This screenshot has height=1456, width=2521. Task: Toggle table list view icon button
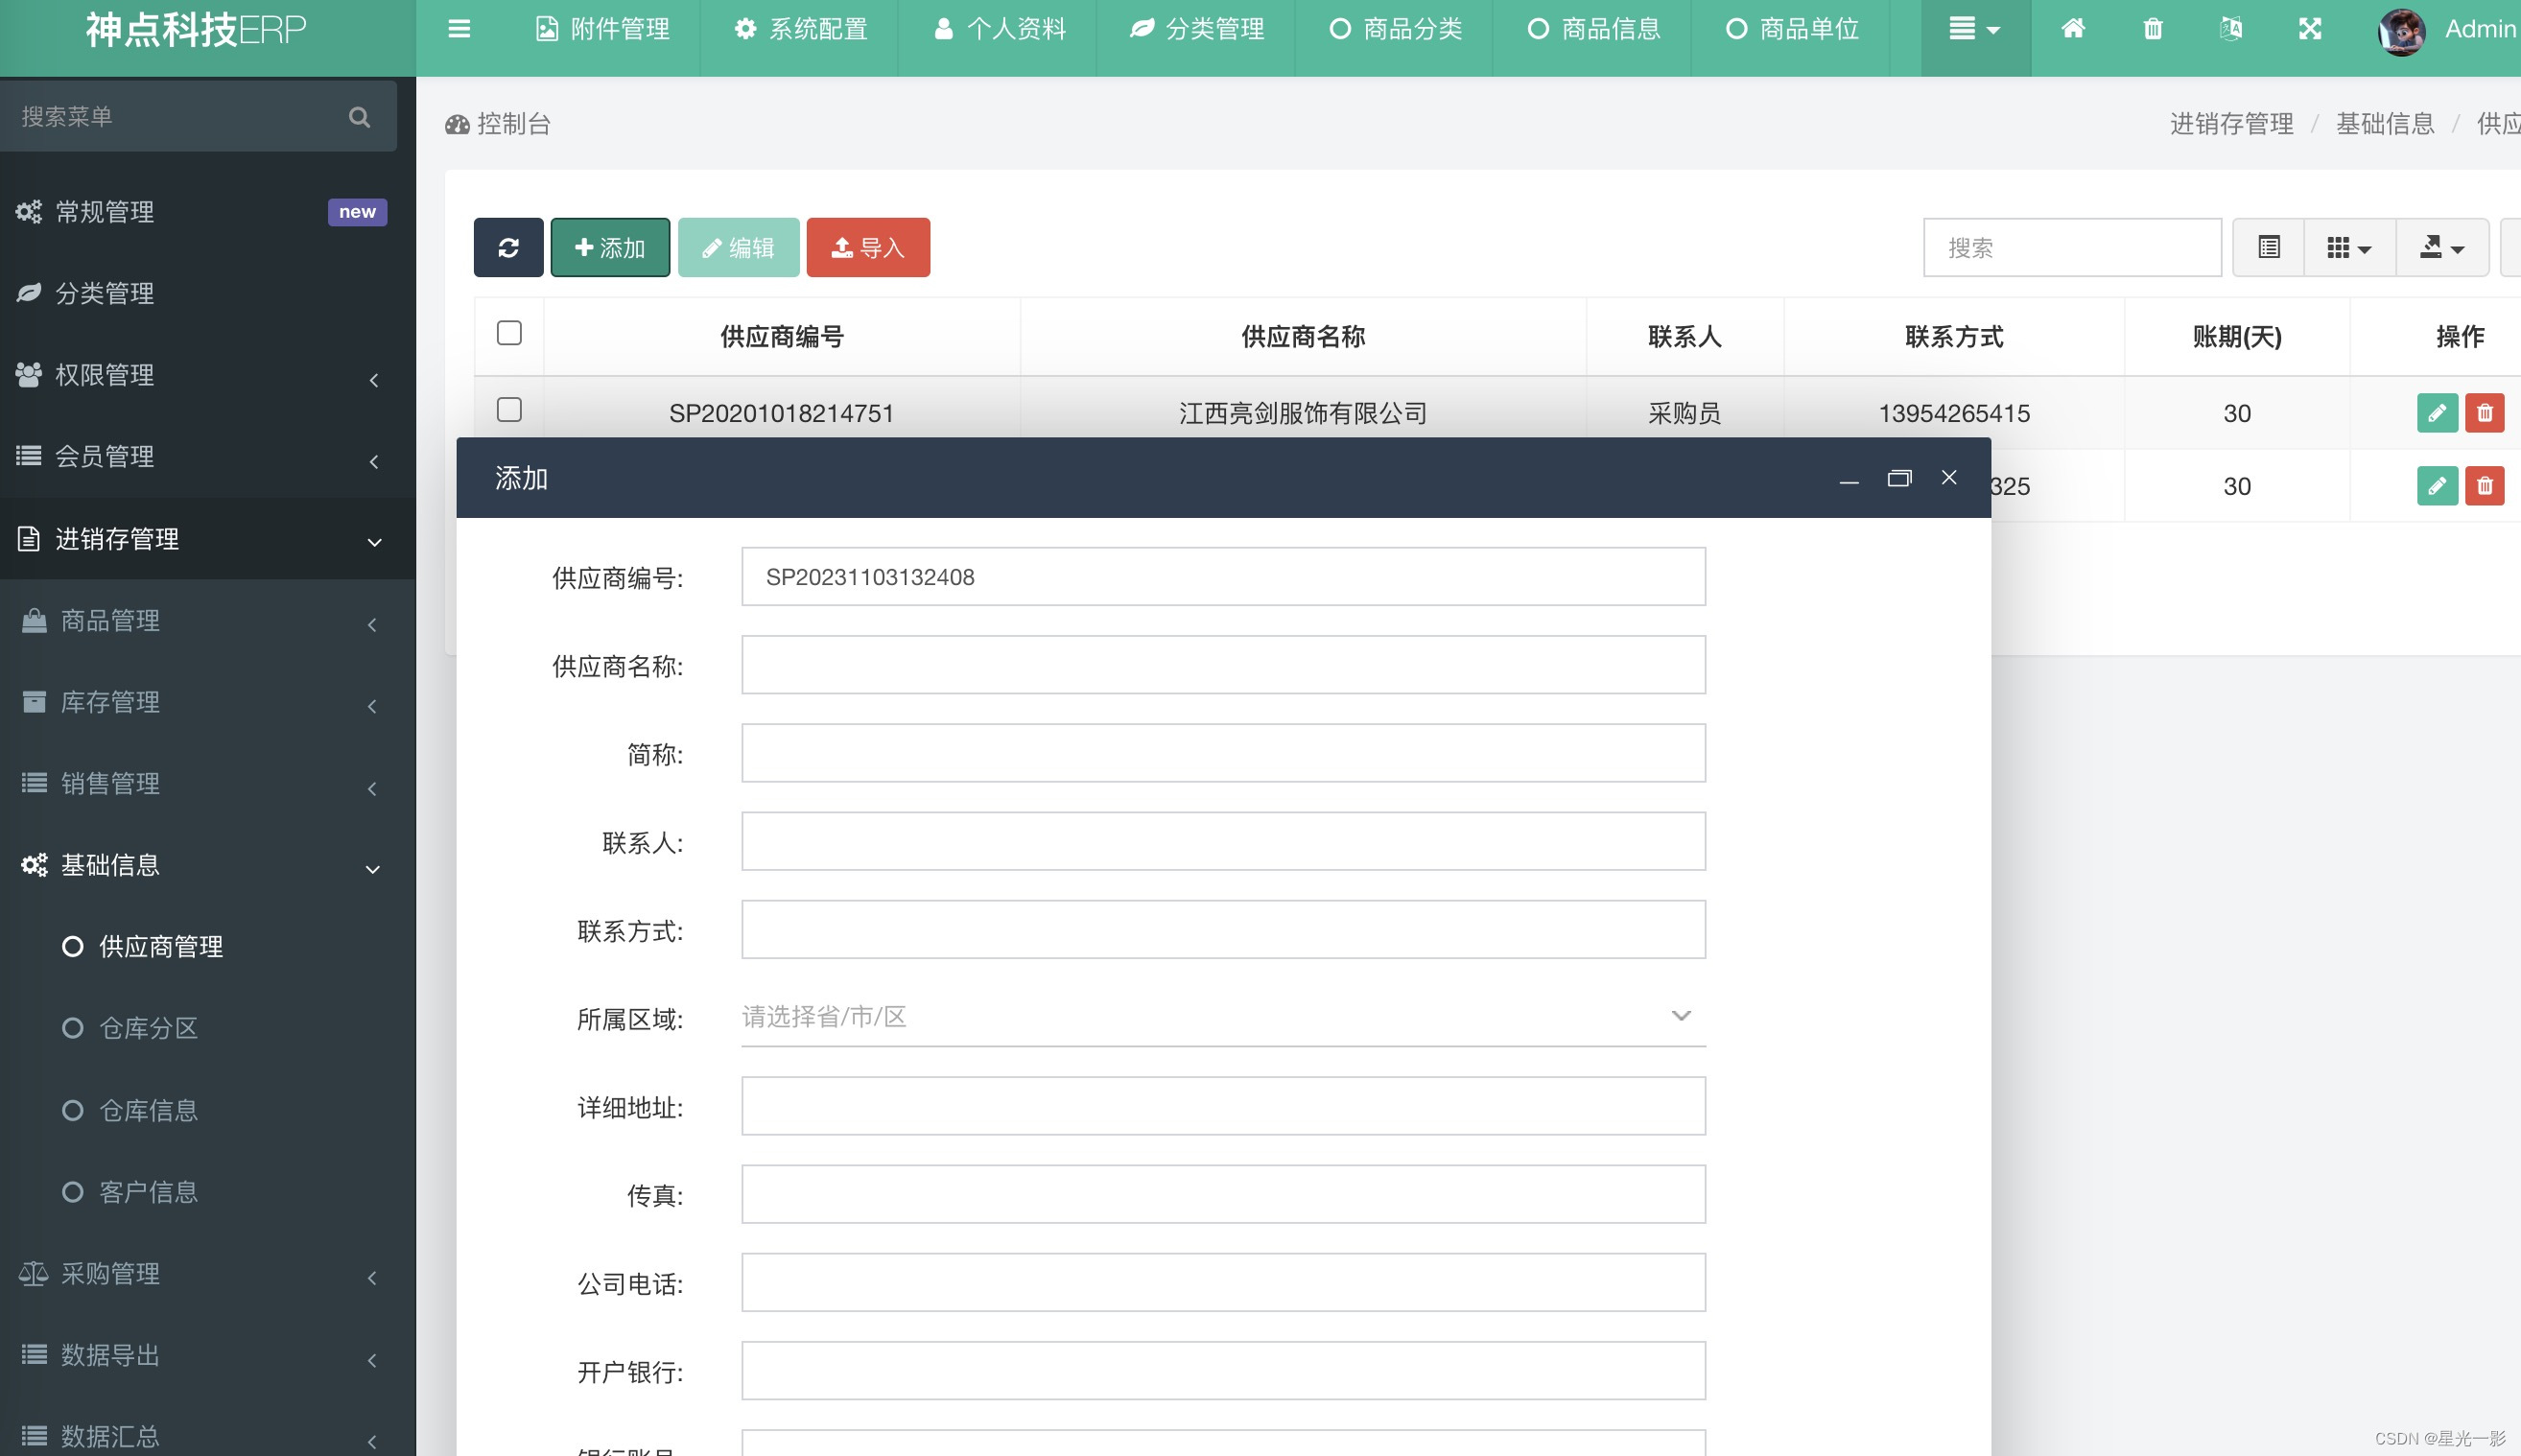point(2268,247)
